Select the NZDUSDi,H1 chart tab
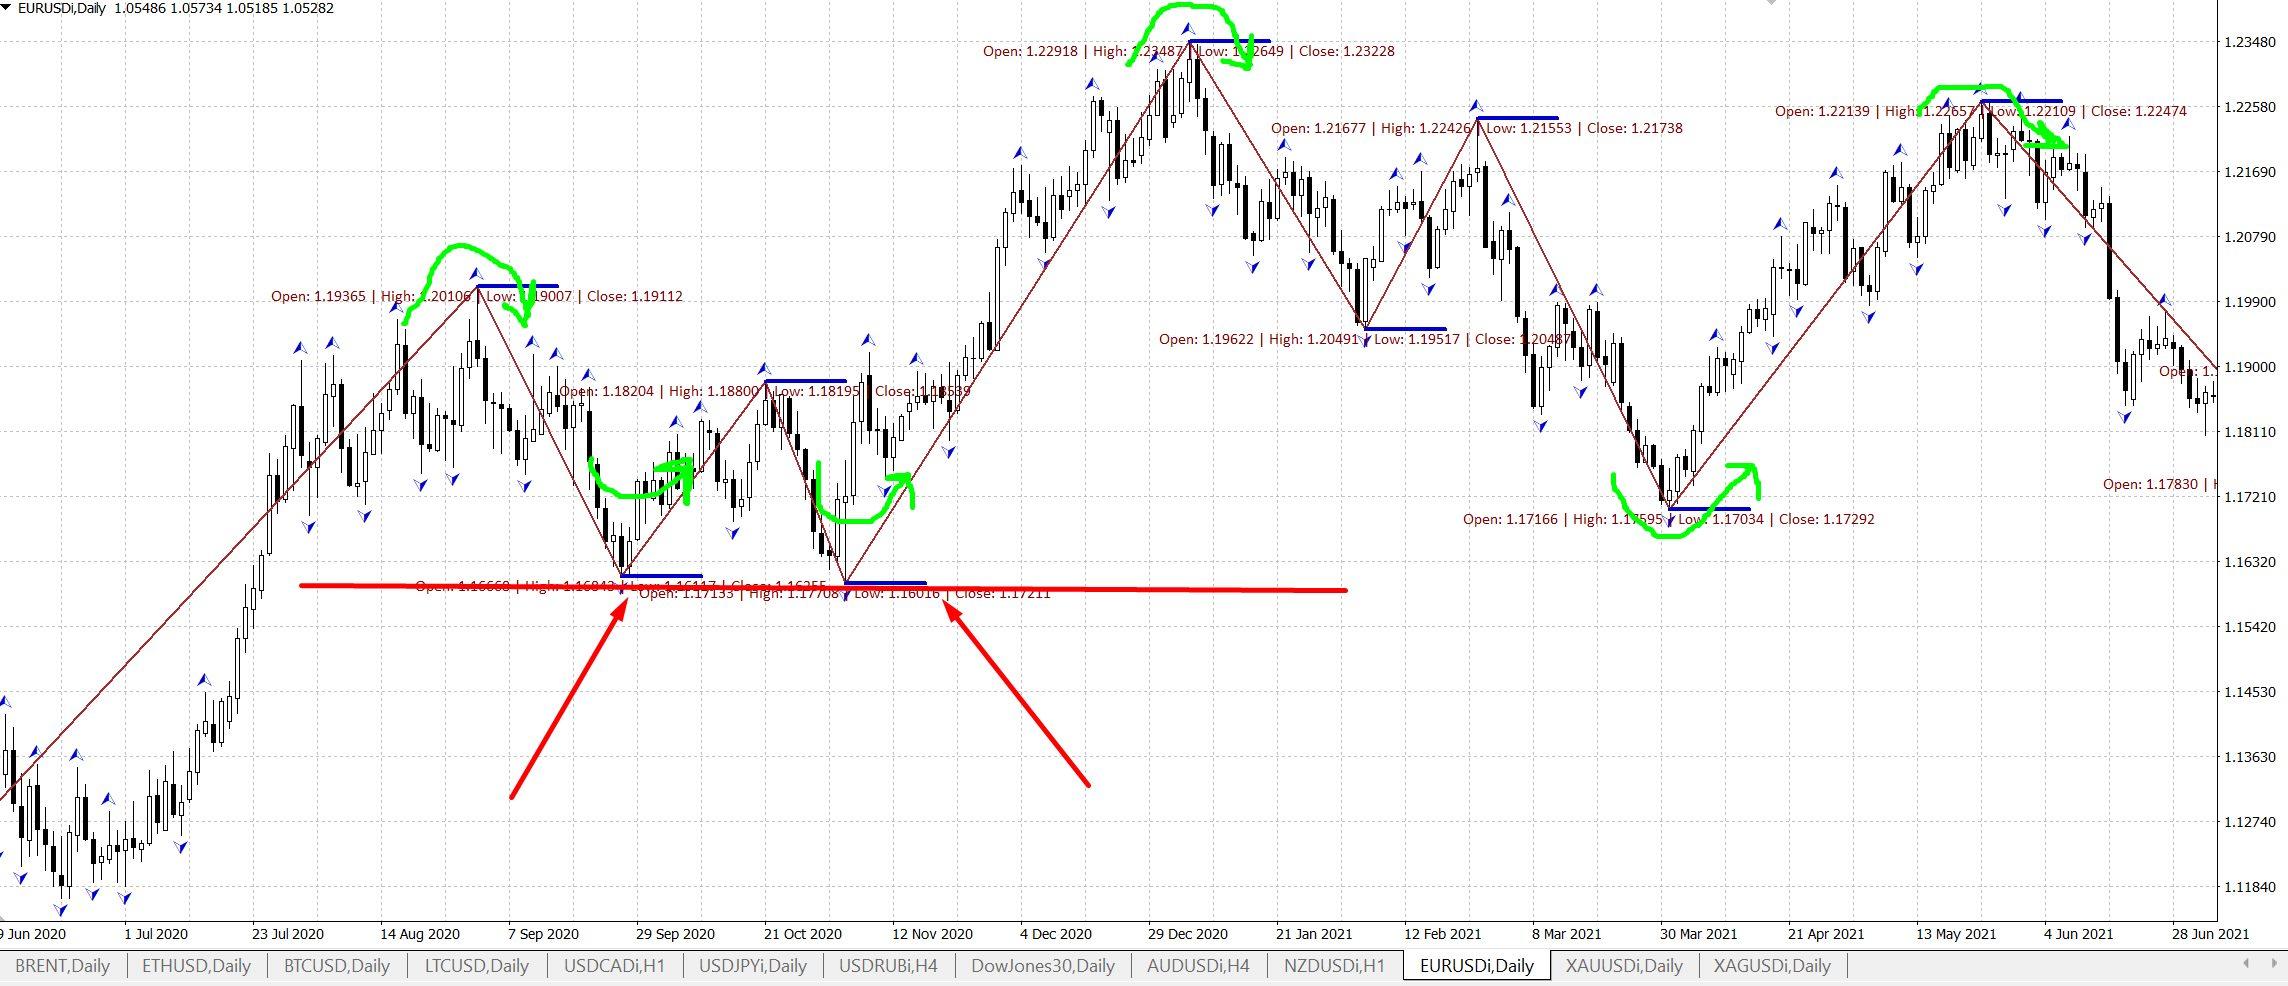Screen dimensions: 2288x986 pyautogui.click(x=1334, y=965)
